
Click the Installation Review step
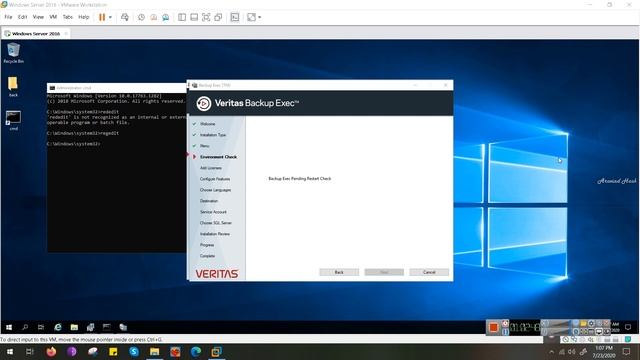pos(215,234)
